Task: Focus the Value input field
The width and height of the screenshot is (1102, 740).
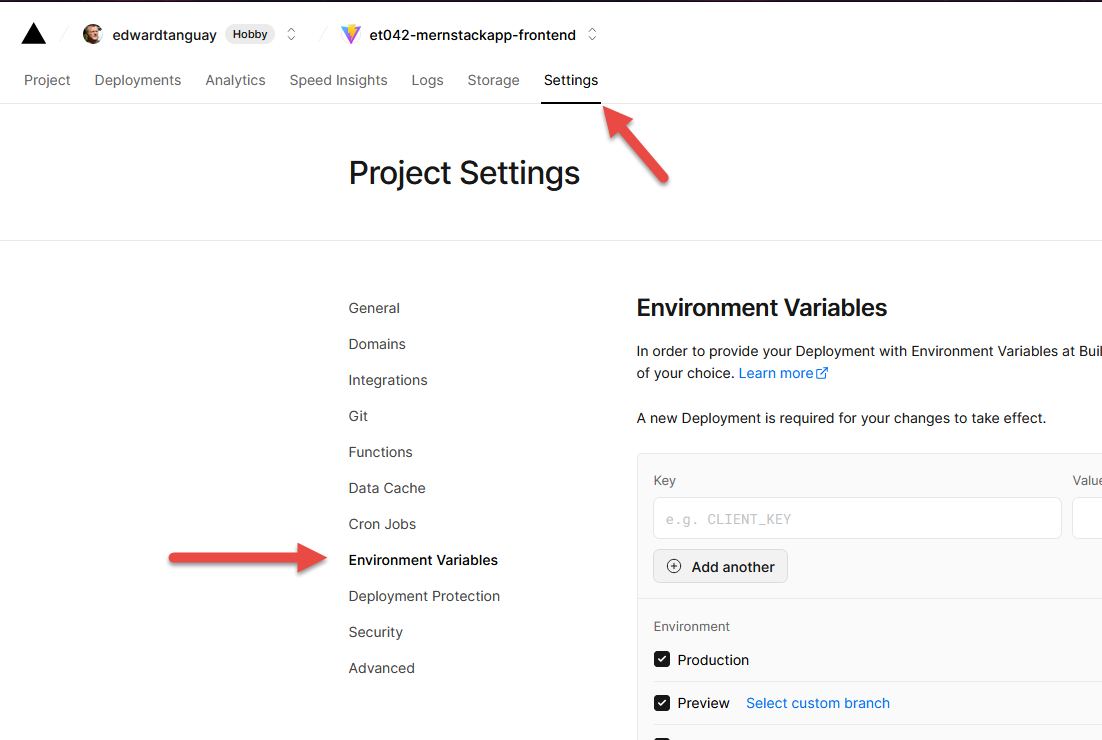Action: pyautogui.click(x=1087, y=519)
